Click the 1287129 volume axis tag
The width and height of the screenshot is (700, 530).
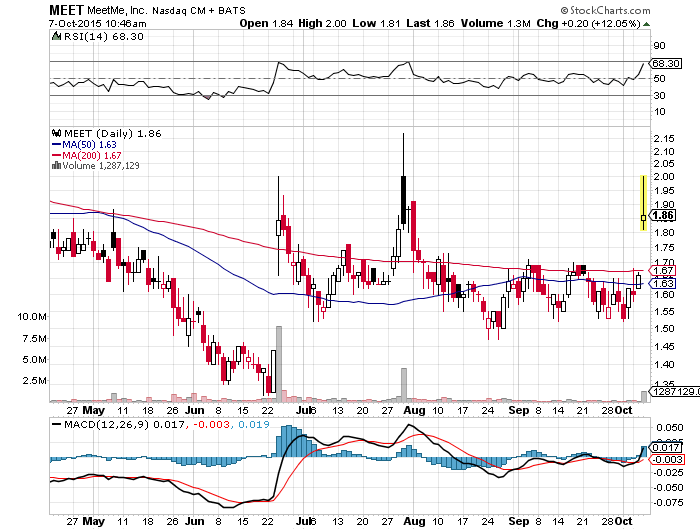[674, 392]
